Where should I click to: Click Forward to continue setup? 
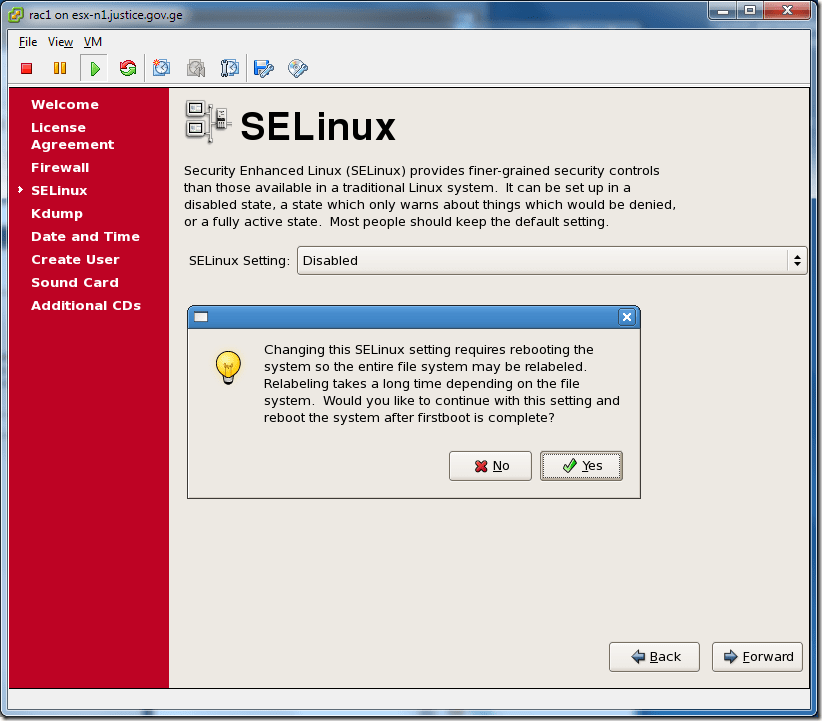point(757,657)
